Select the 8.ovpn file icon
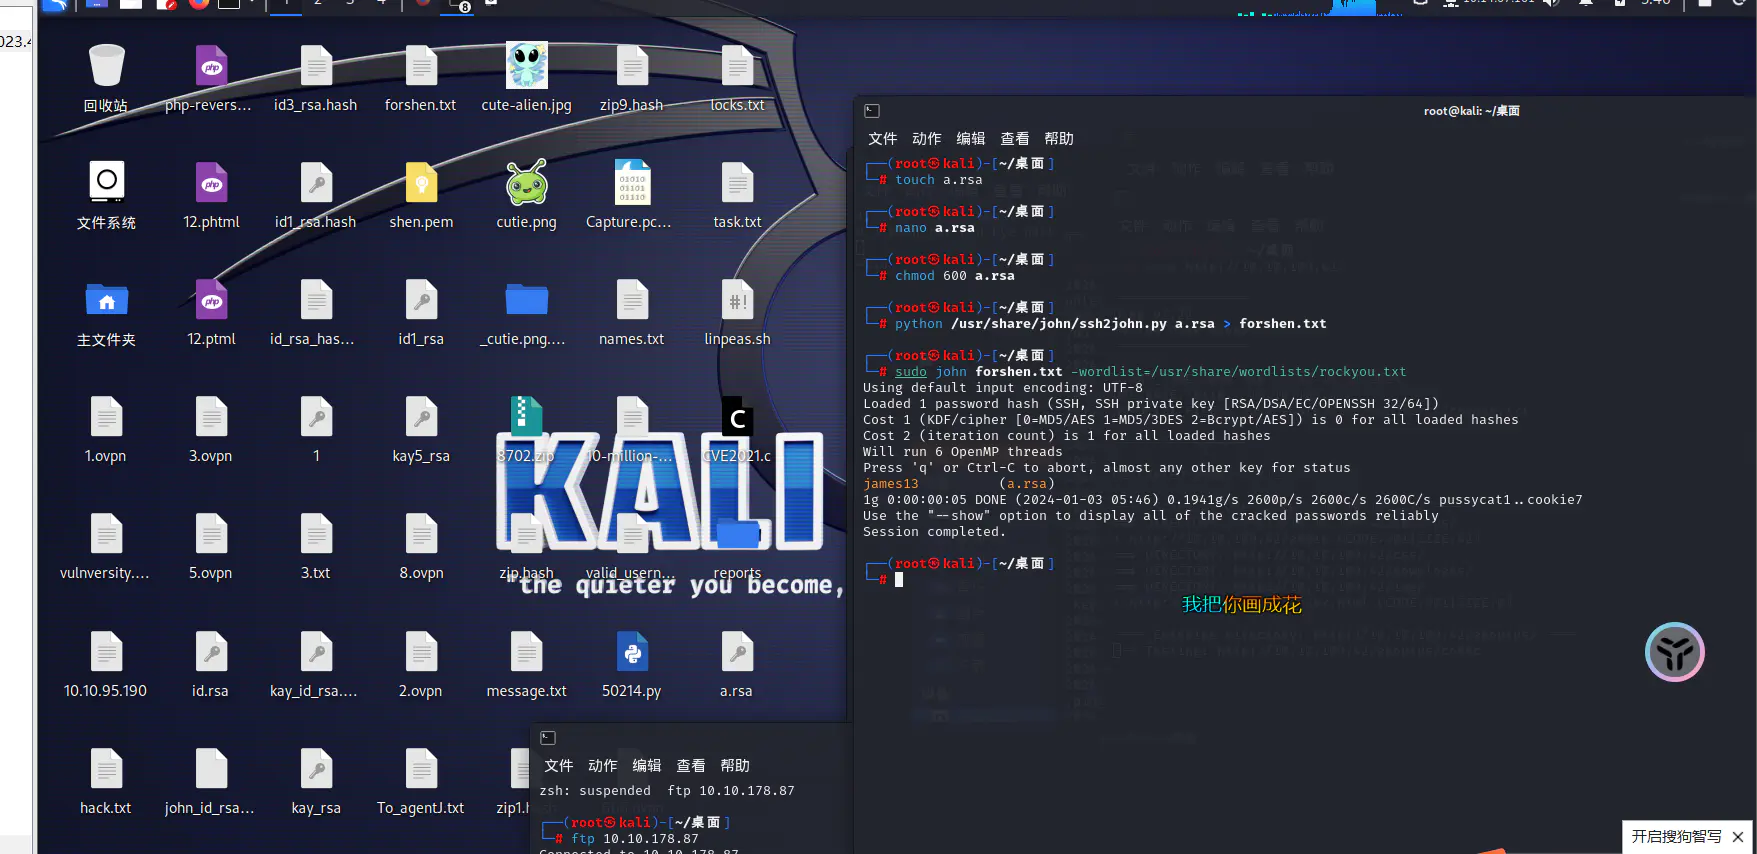This screenshot has width=1757, height=854. point(421,534)
